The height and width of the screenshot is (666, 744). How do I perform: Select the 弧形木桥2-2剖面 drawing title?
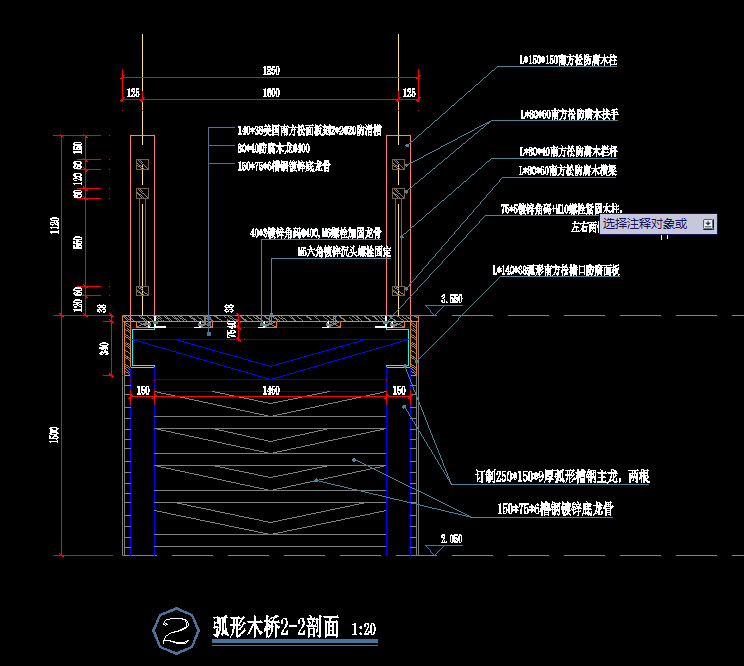276,627
